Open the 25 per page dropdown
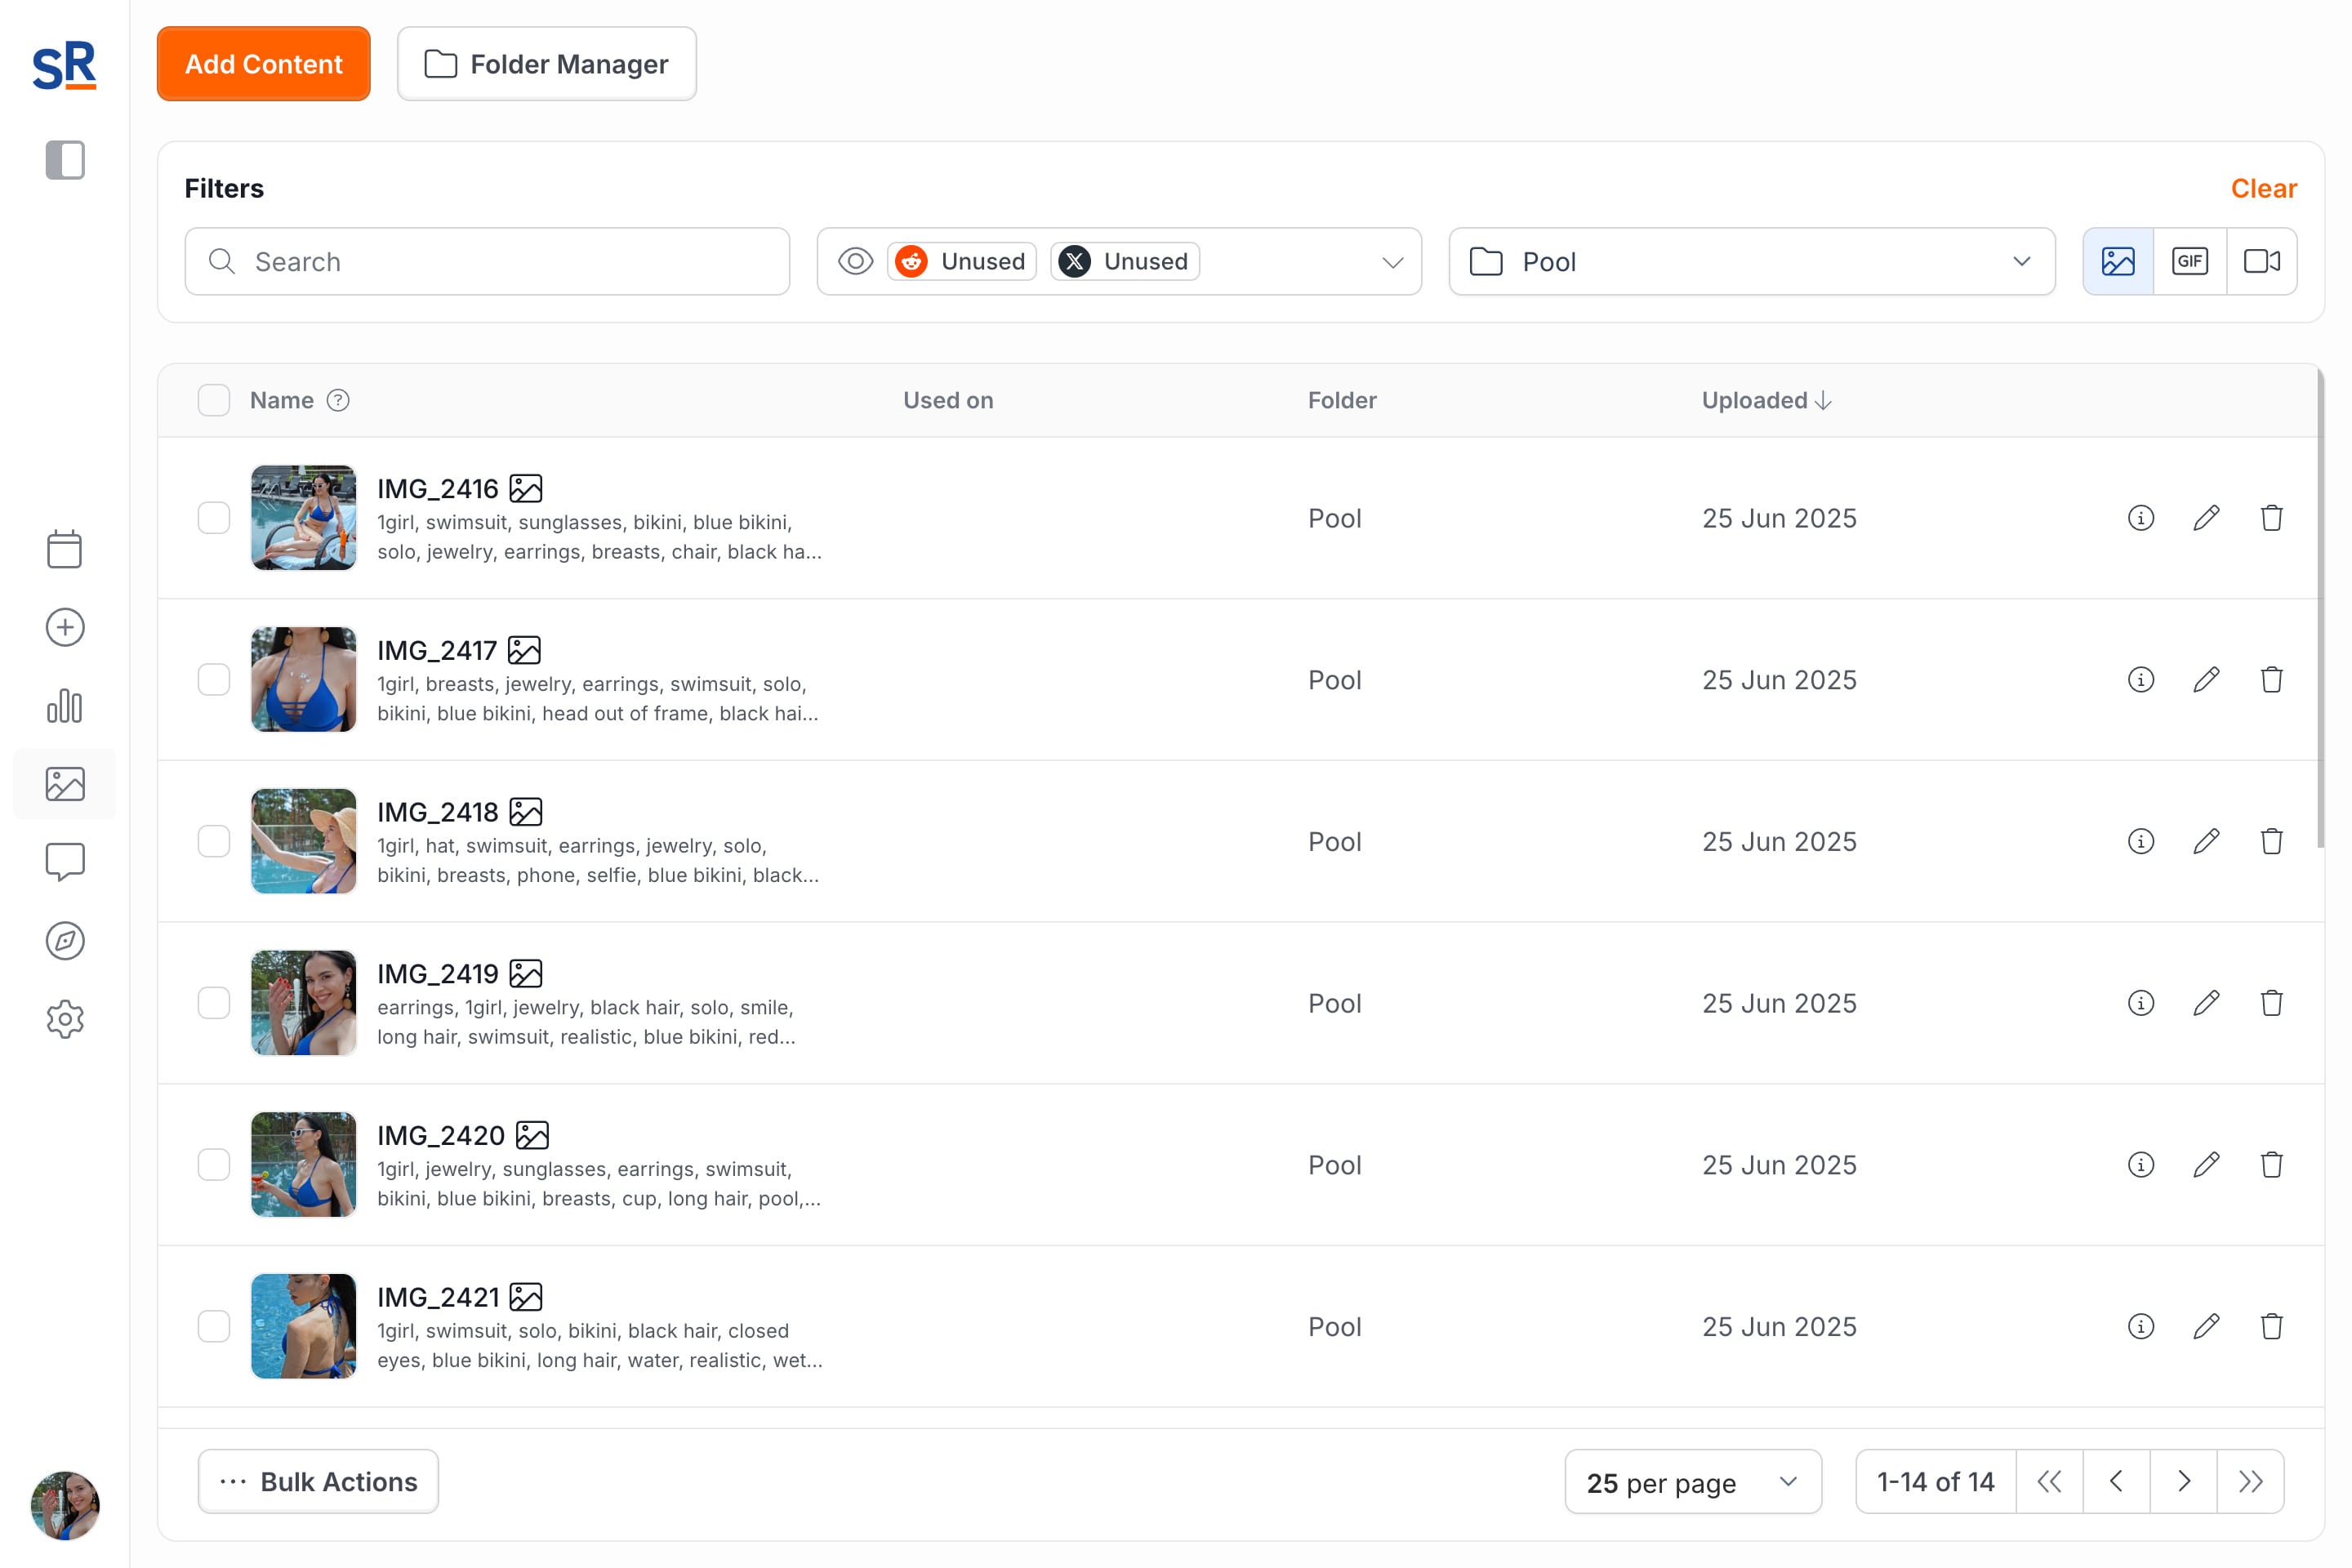2352x1568 pixels. [x=1692, y=1482]
